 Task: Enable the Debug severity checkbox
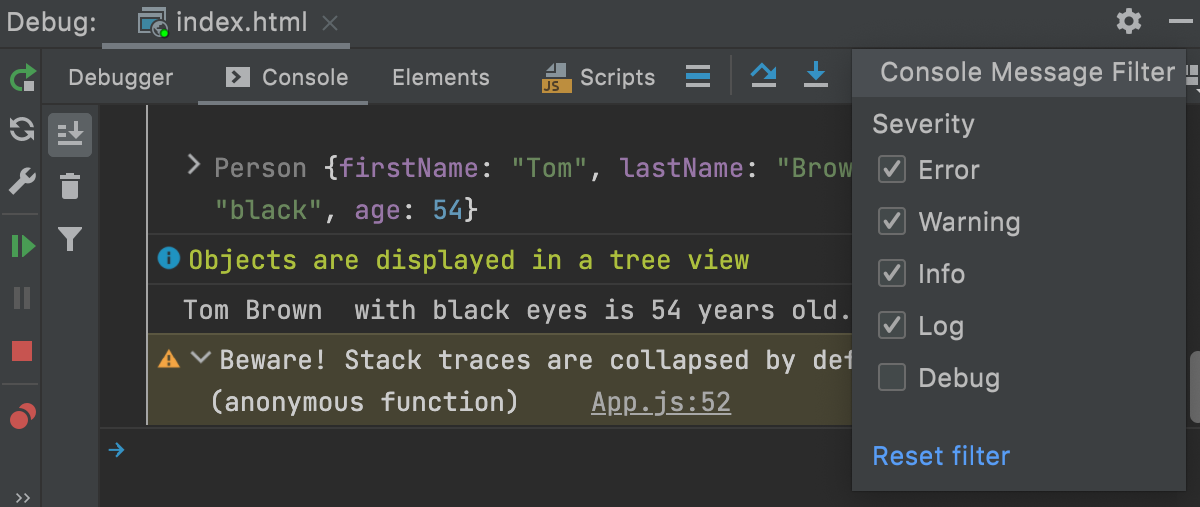891,378
